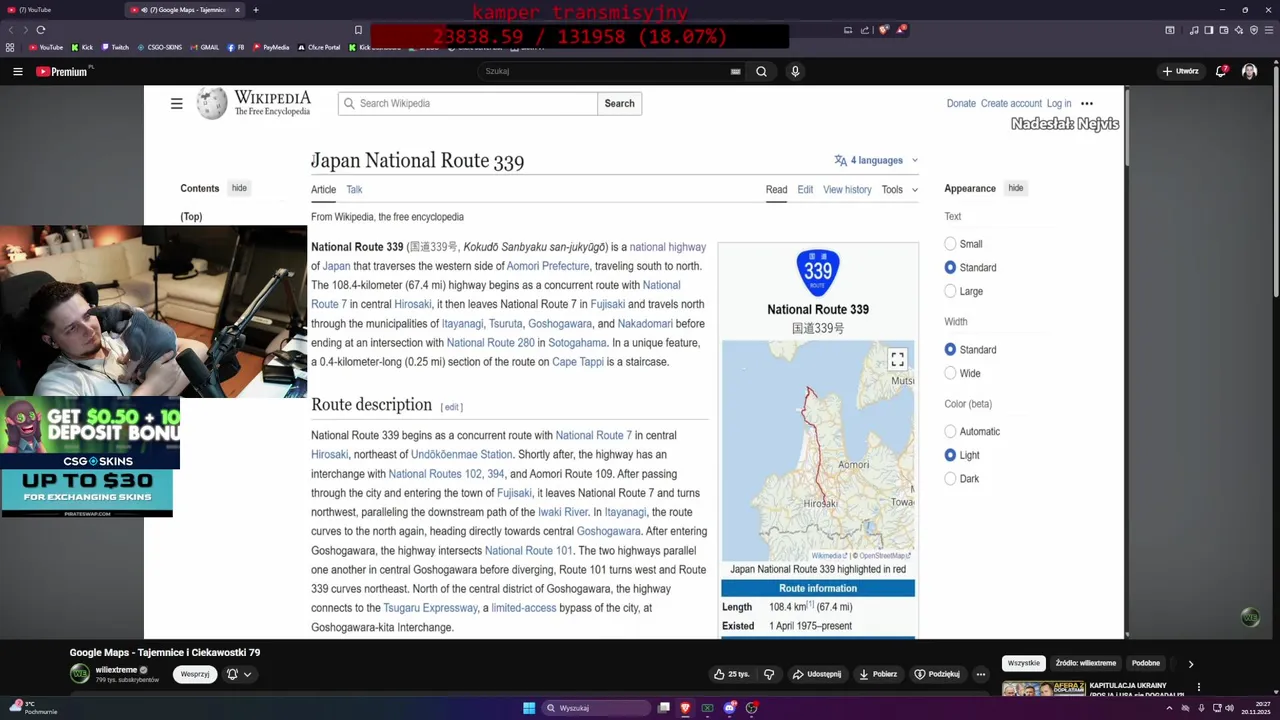Open Brave browser from the taskbar
Viewport: 1280px width, 720px height.
coord(685,708)
